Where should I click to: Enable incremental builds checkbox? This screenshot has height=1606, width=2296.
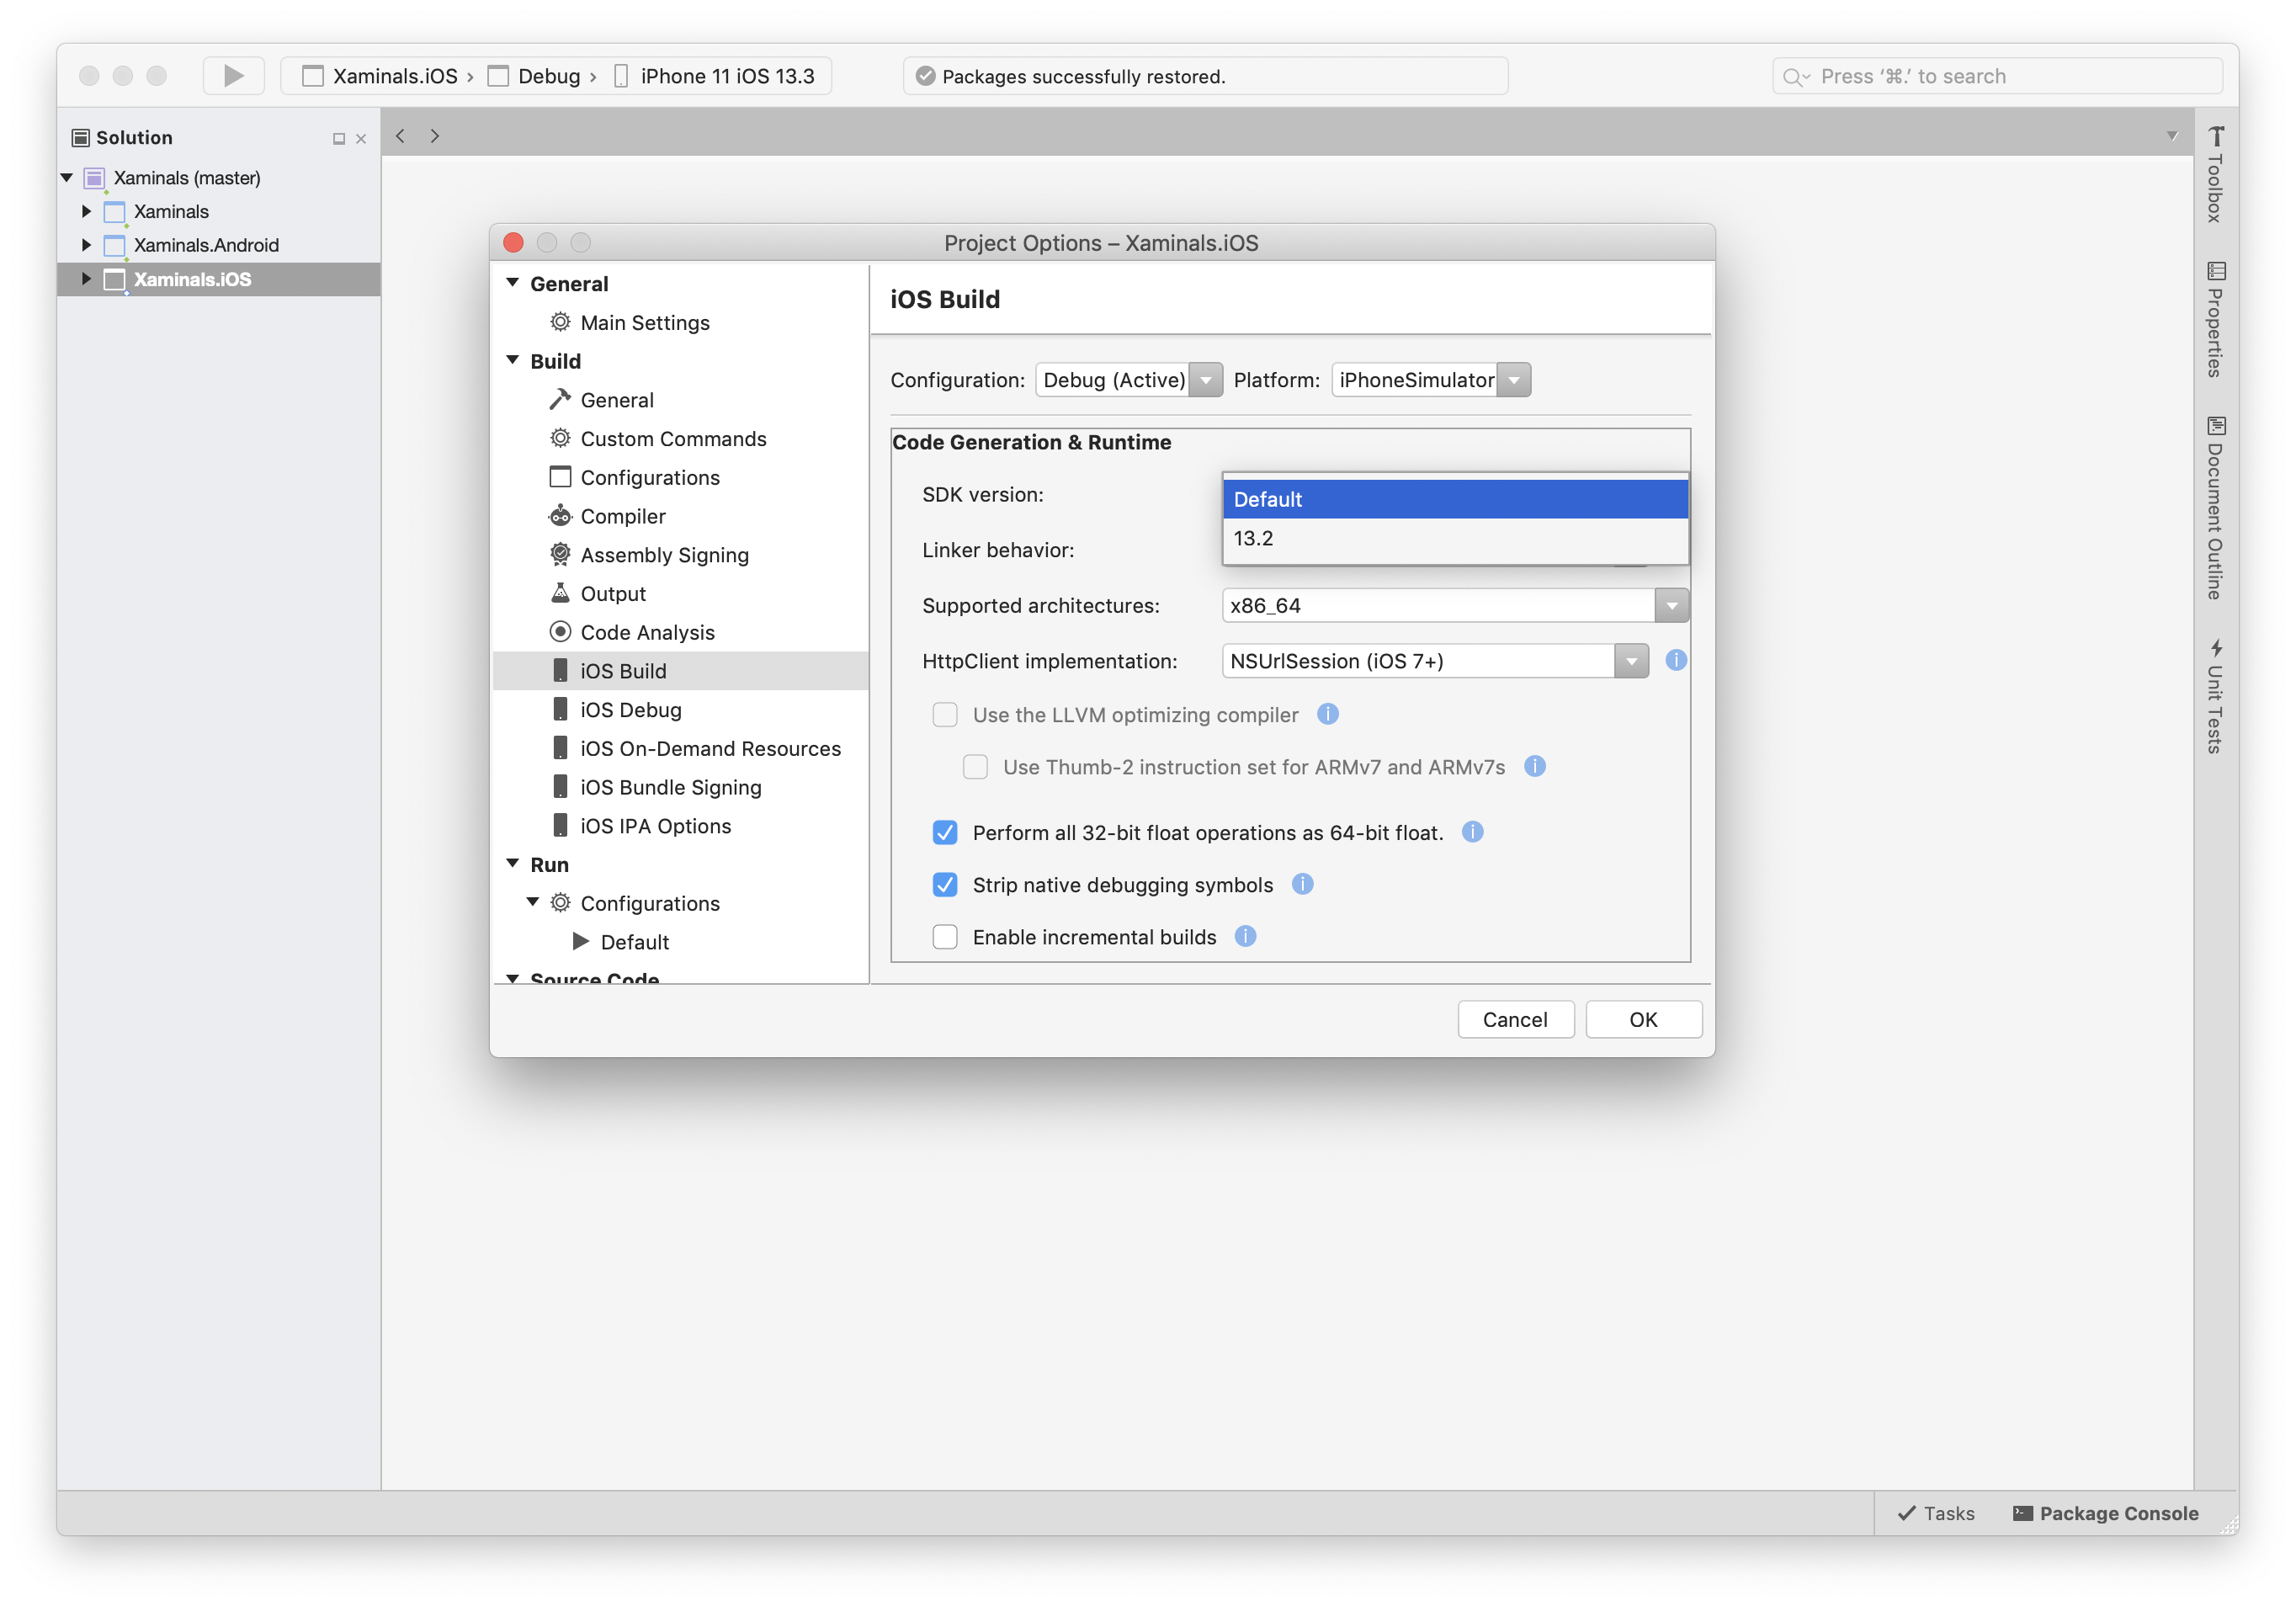[945, 937]
